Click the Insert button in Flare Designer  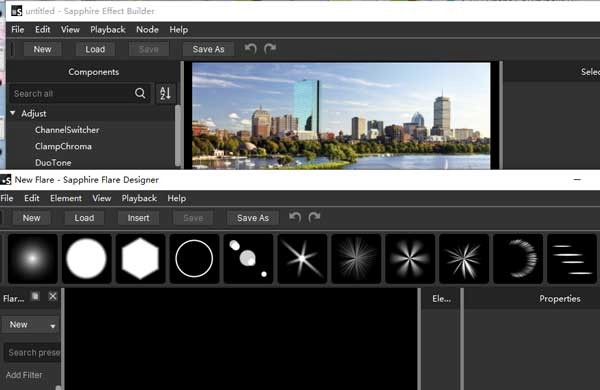pyautogui.click(x=139, y=218)
